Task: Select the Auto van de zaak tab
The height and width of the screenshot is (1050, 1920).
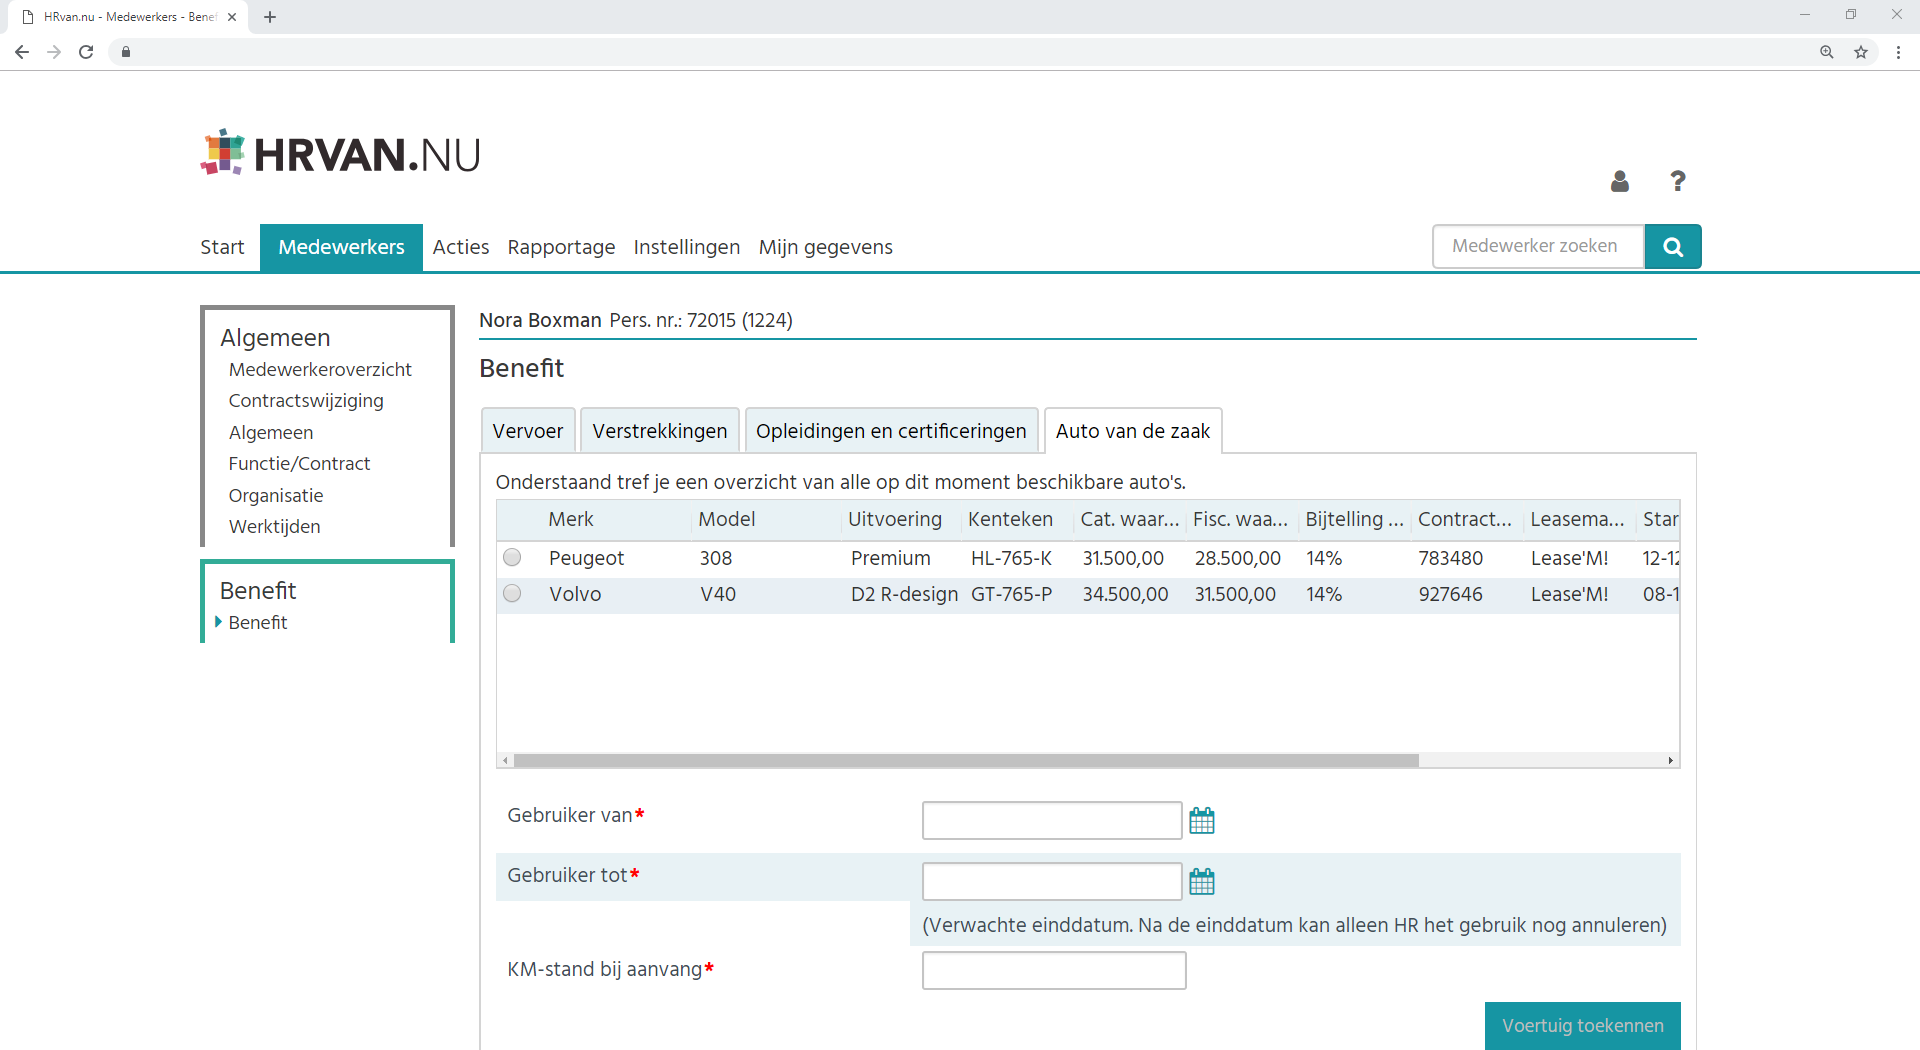Action: click(x=1133, y=431)
